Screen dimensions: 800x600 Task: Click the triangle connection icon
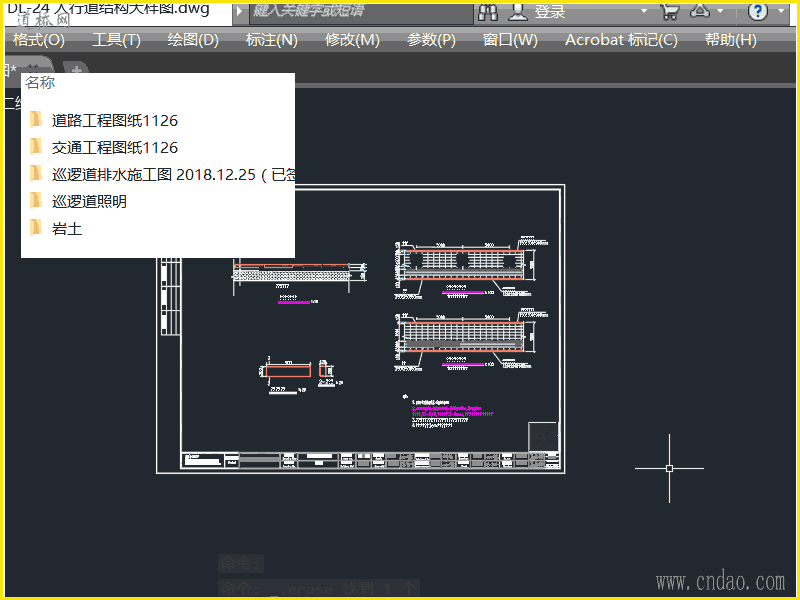click(699, 11)
